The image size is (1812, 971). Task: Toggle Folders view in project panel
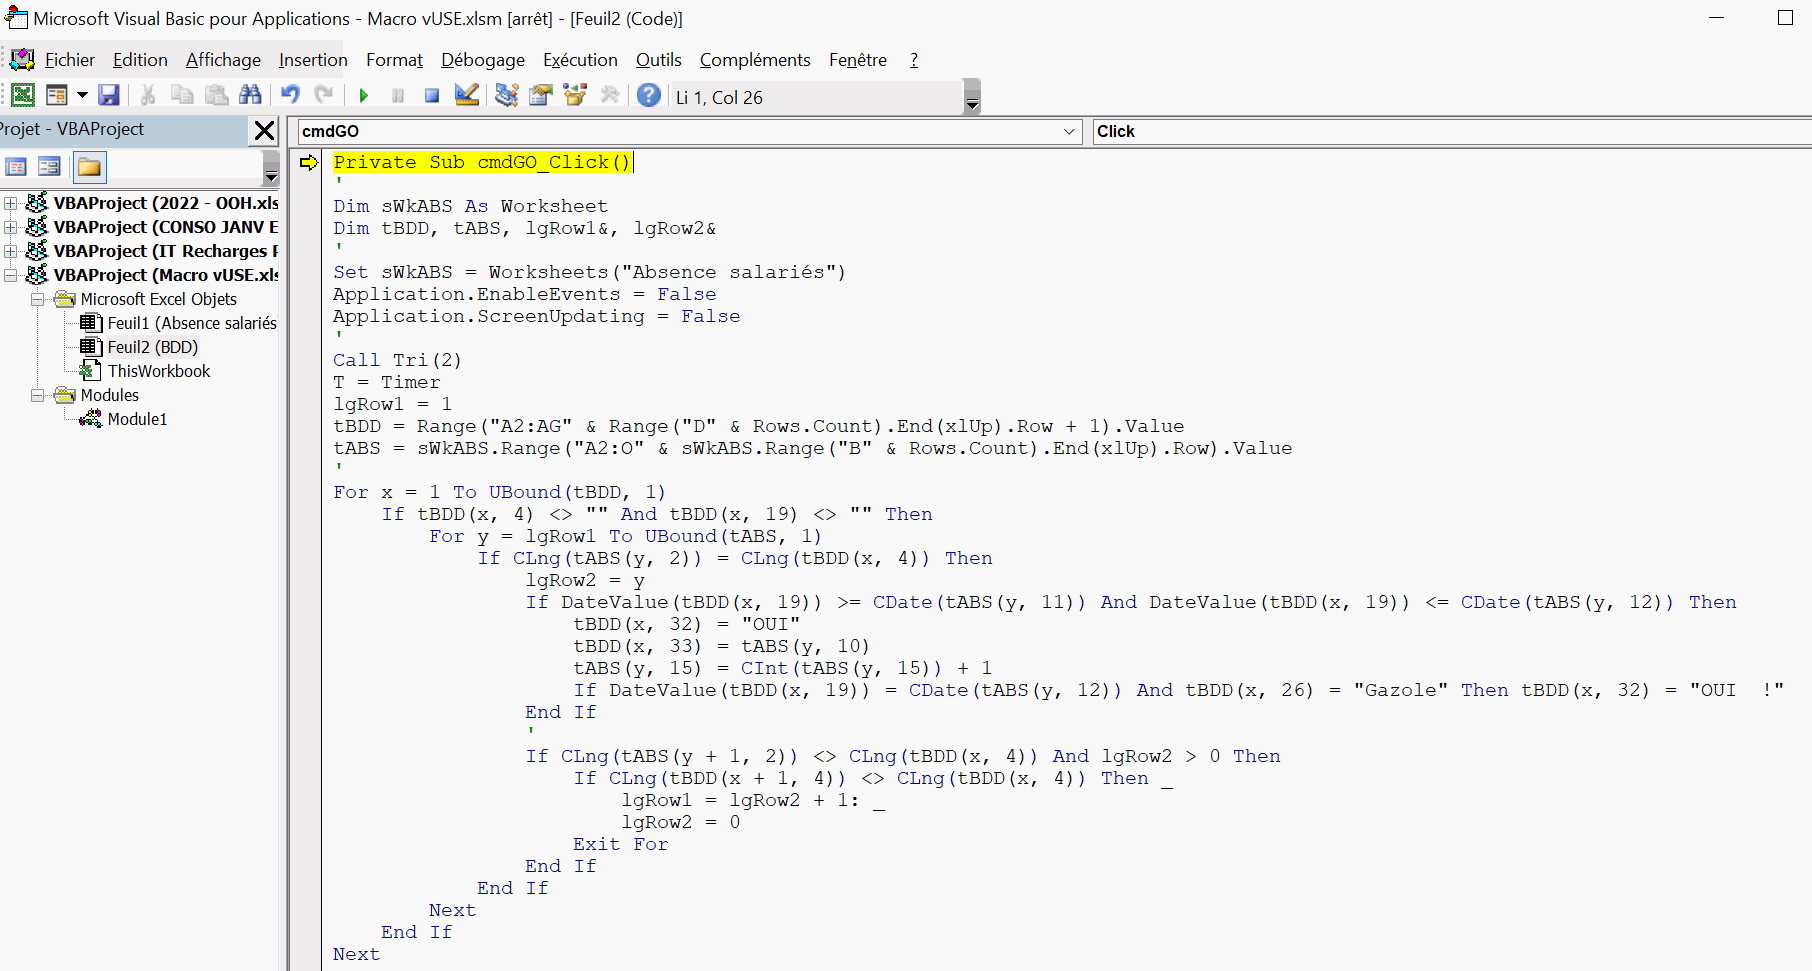tap(89, 167)
